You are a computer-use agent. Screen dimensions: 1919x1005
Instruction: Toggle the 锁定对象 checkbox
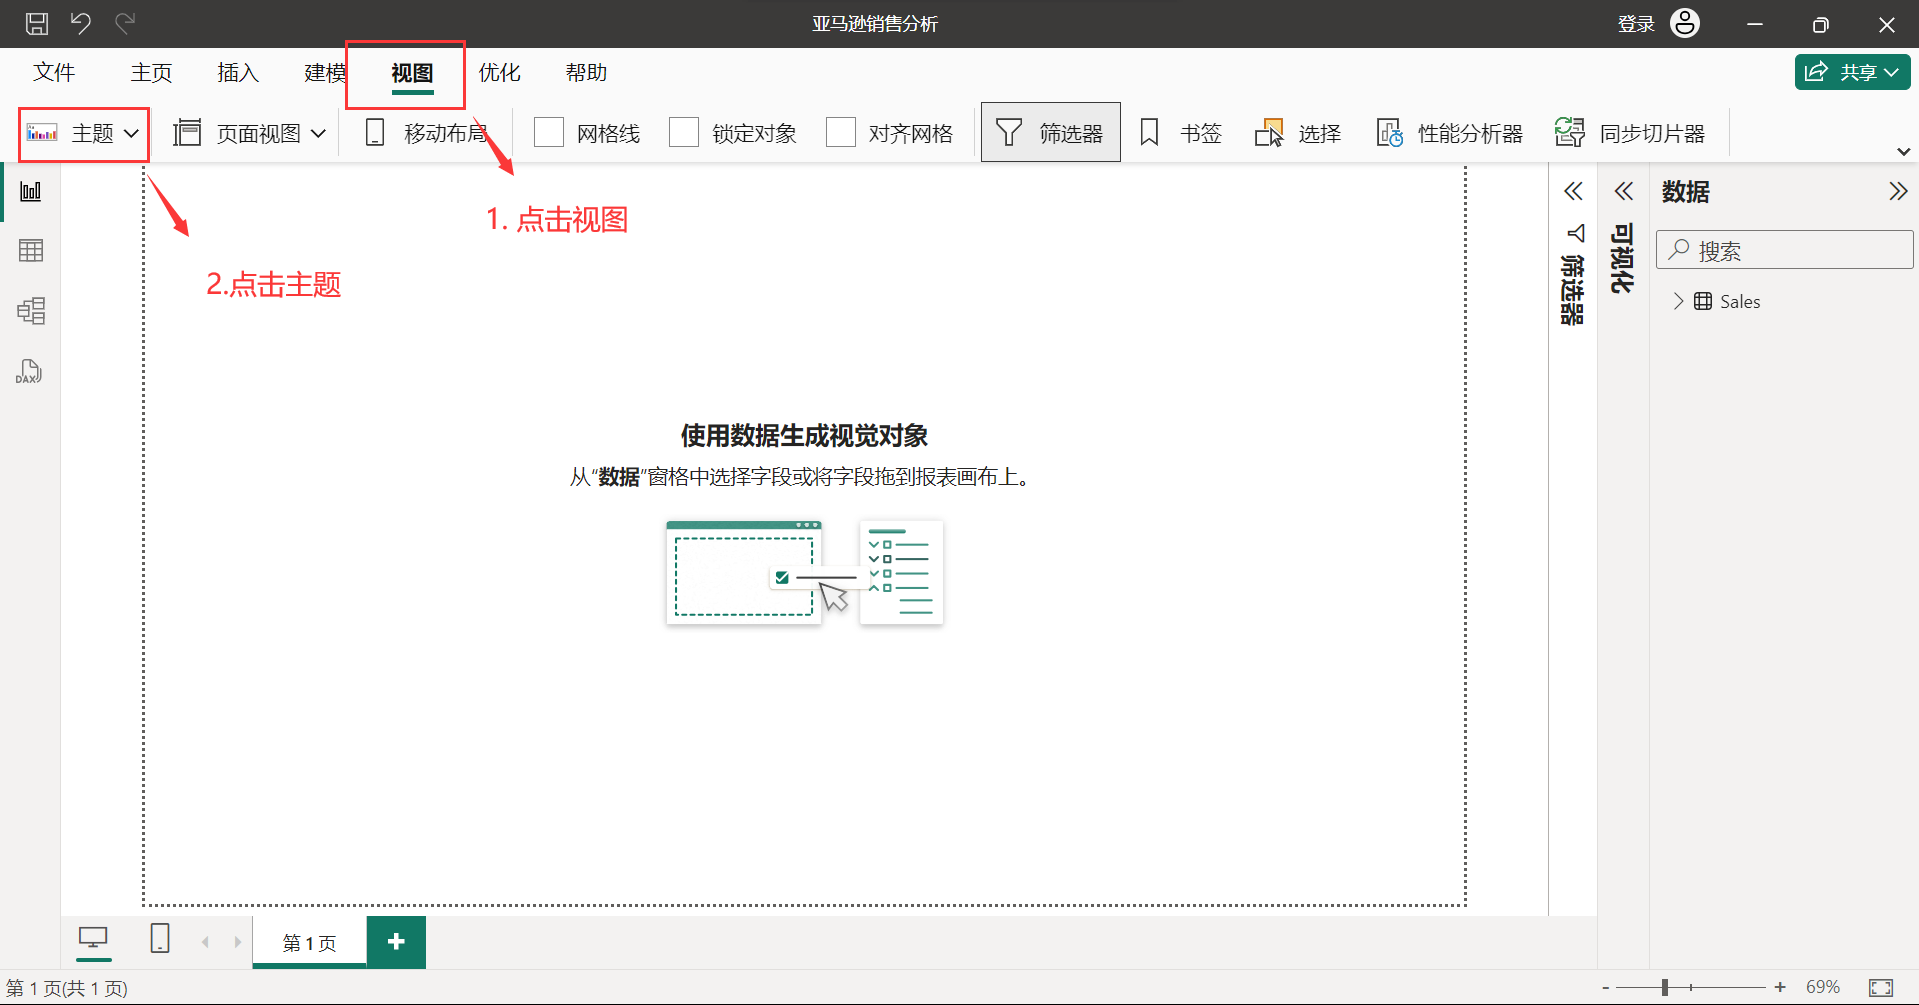684,132
